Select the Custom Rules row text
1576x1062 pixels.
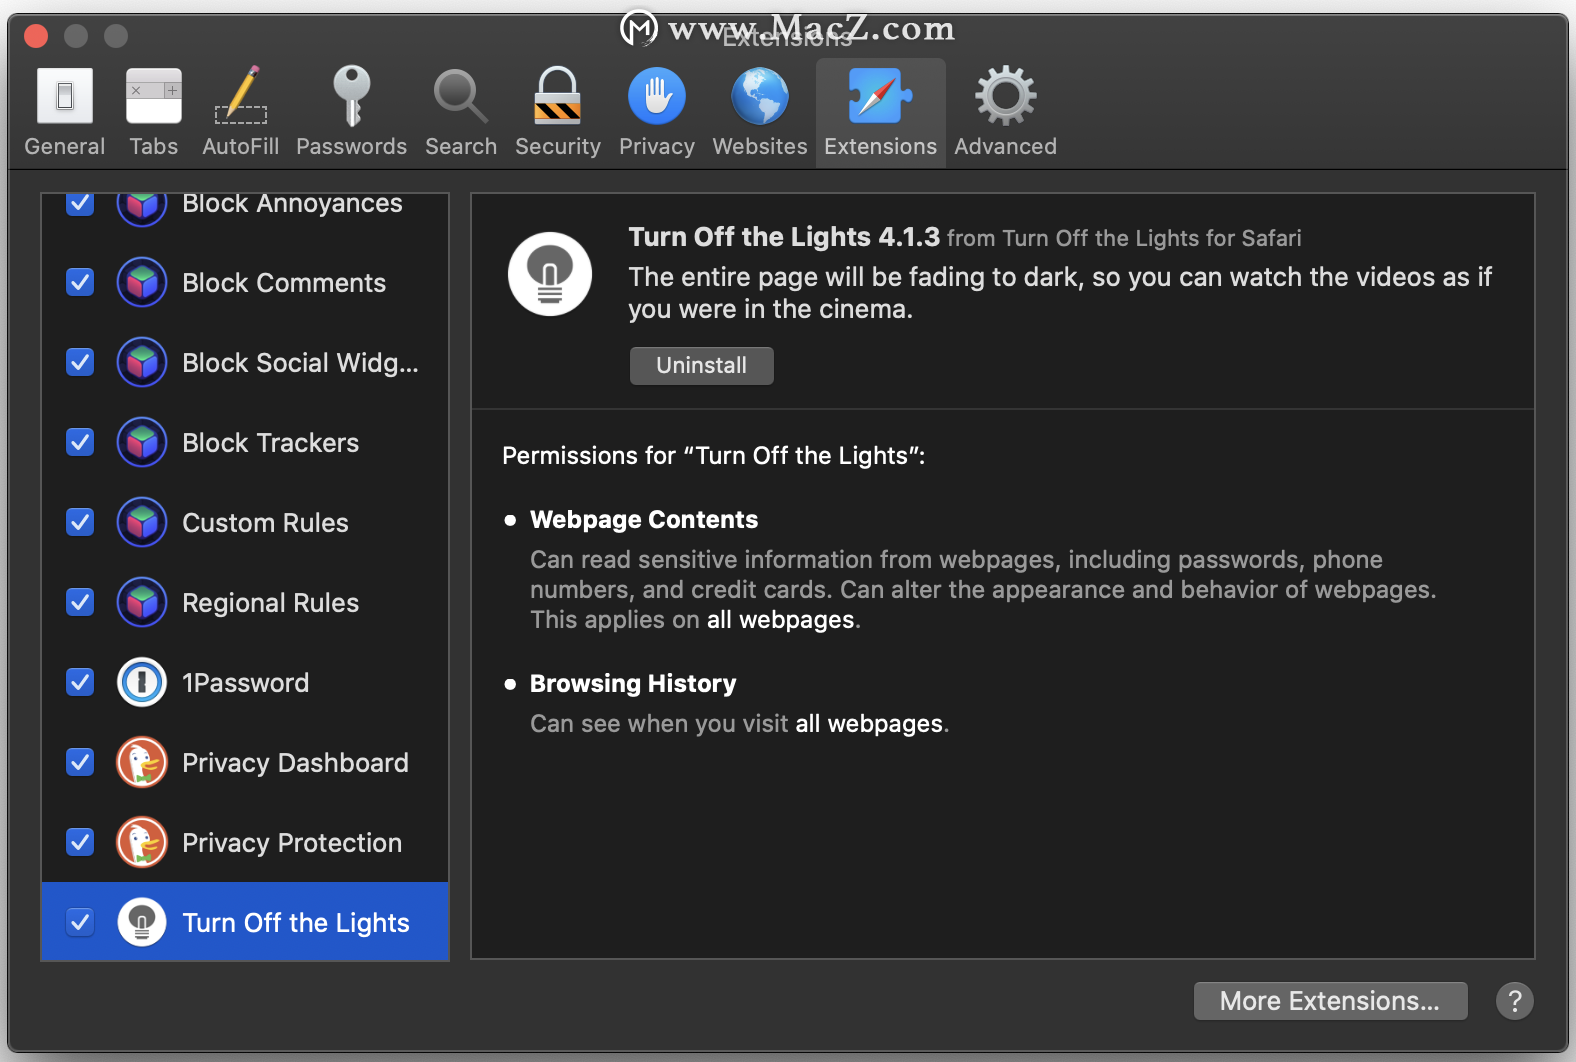pos(266,523)
